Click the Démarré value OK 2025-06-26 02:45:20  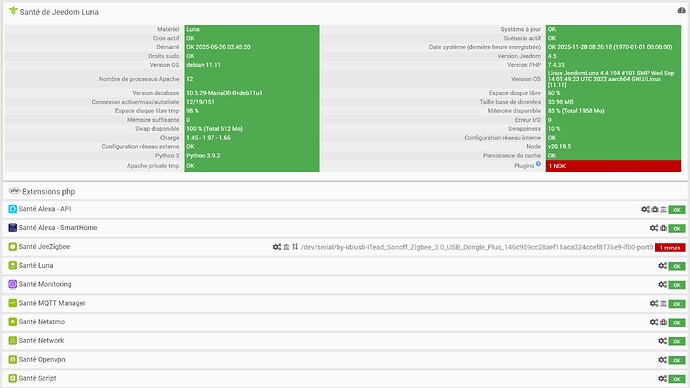point(218,47)
